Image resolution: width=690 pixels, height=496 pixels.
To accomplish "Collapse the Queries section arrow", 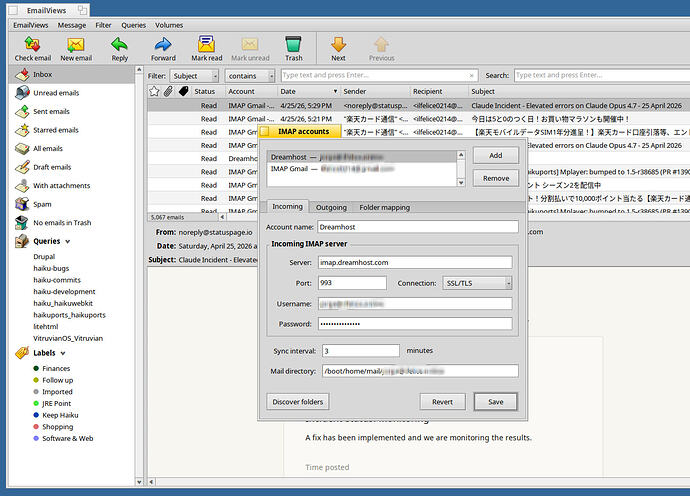I will point(68,242).
